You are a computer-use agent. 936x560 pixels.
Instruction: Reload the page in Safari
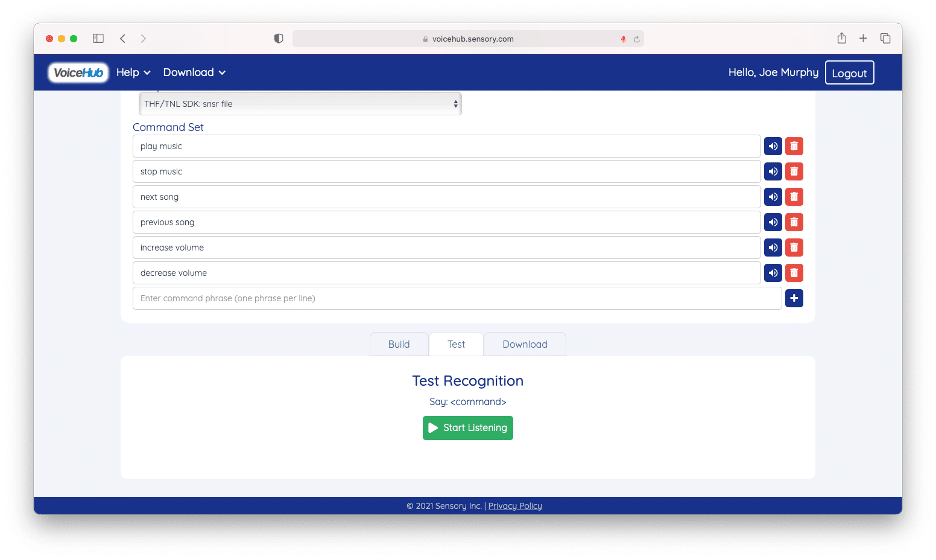pos(636,39)
